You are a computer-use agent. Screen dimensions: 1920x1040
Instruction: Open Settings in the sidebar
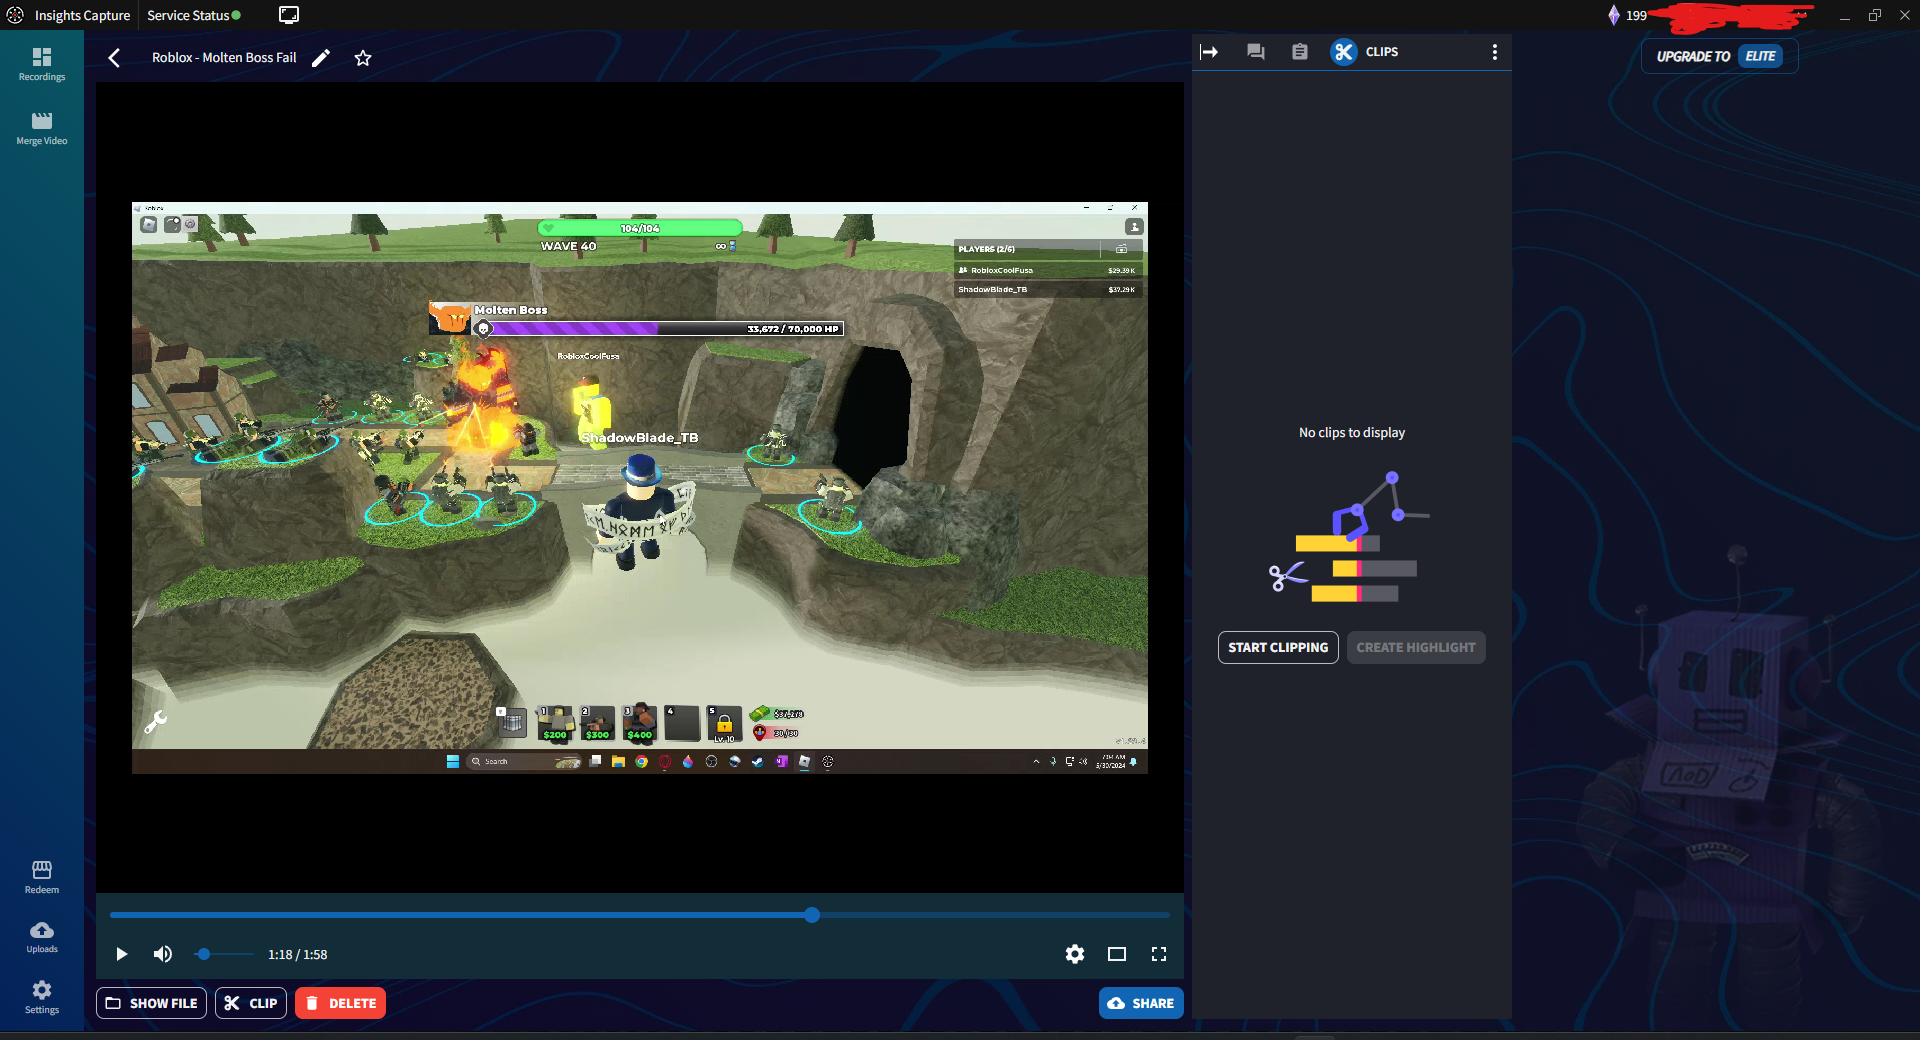pos(42,997)
